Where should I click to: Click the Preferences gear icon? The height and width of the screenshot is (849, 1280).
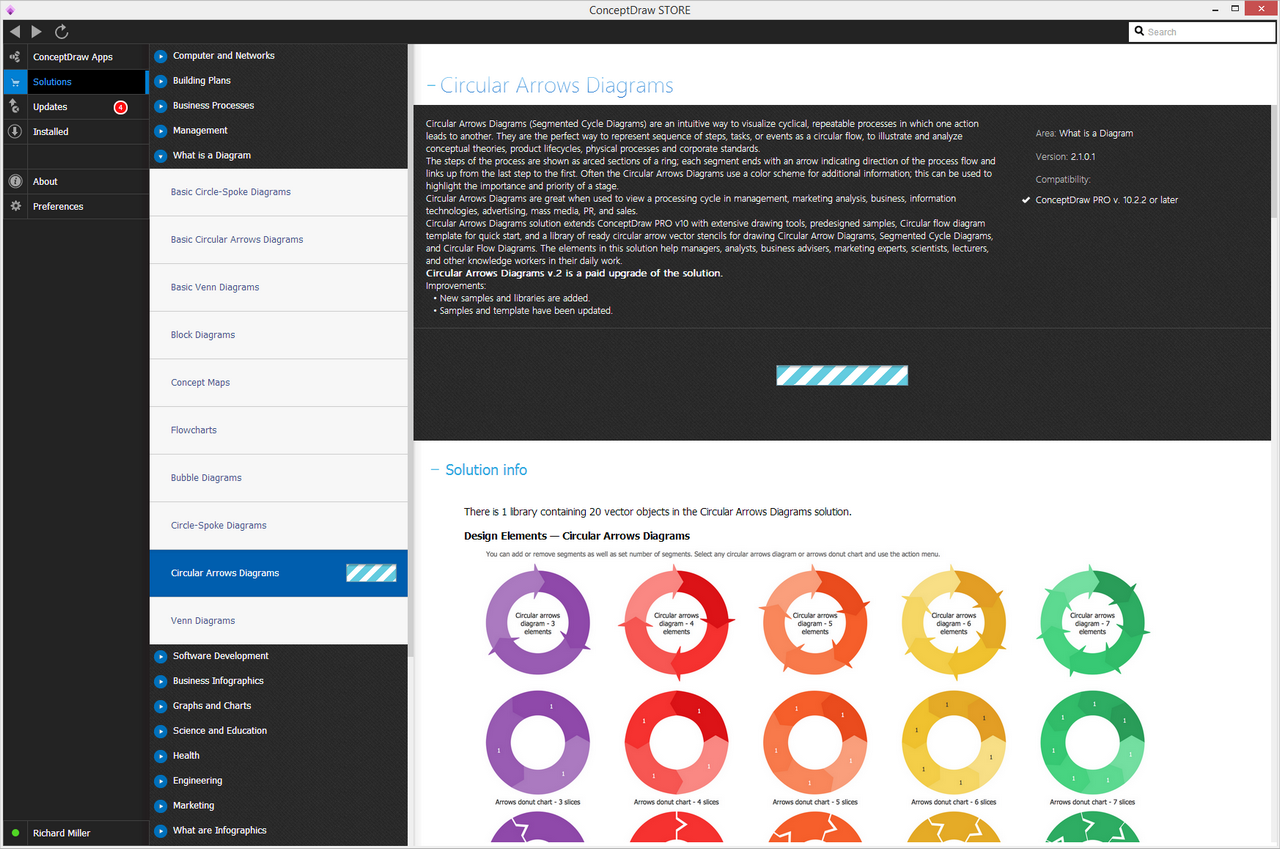(15, 207)
